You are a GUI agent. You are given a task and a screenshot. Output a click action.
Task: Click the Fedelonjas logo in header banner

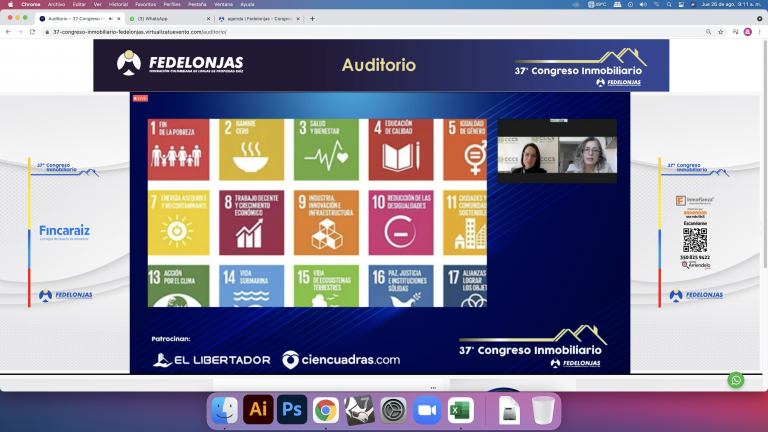[x=180, y=63]
